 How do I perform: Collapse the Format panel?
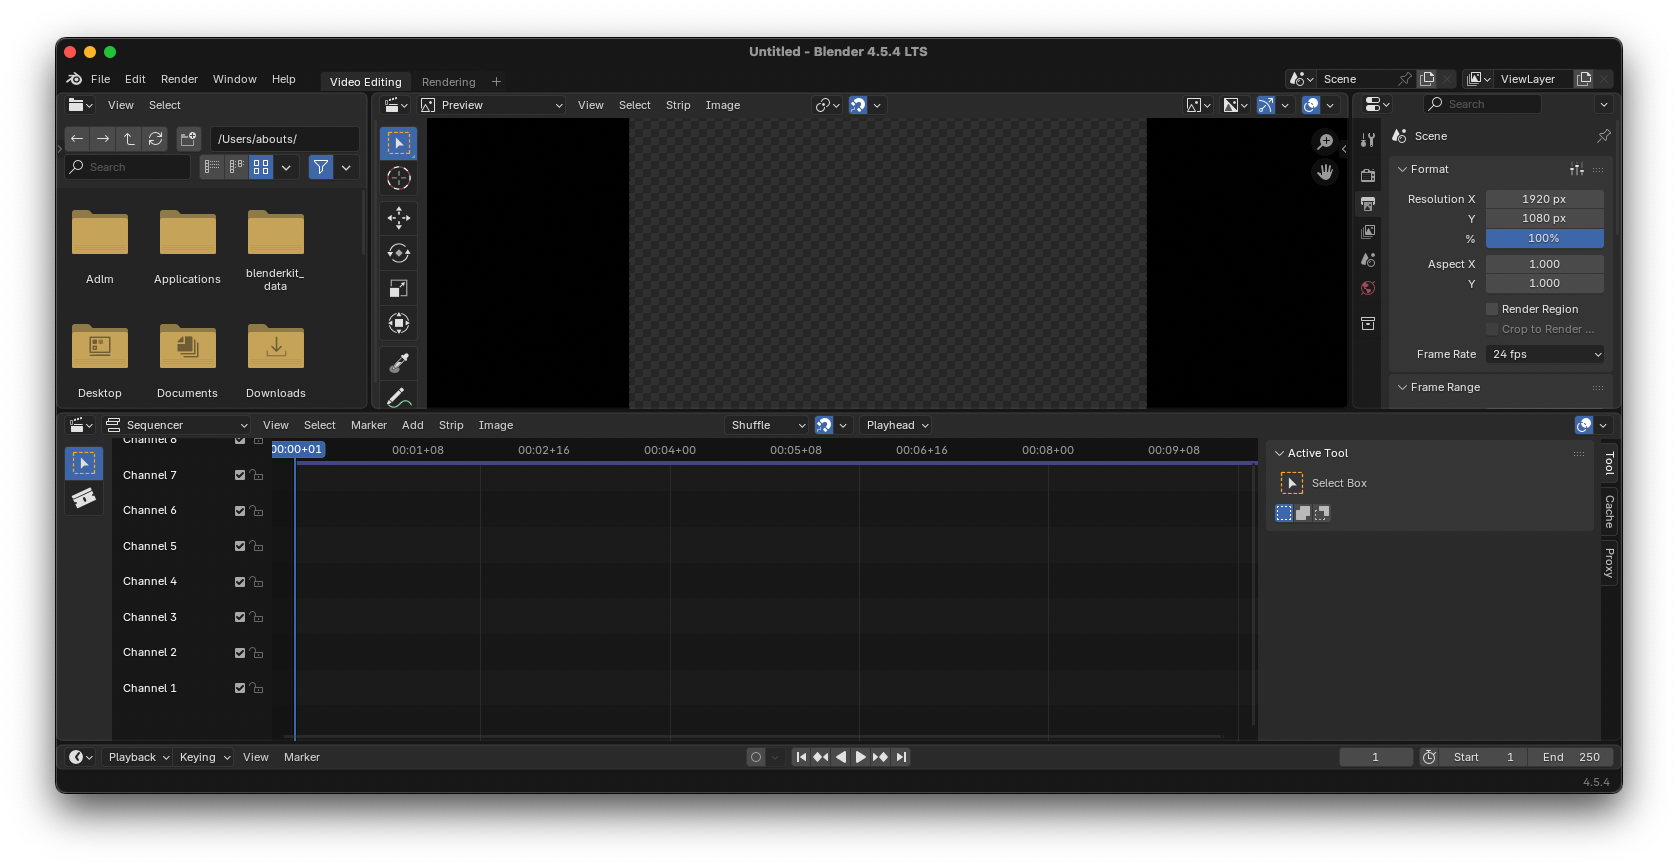1403,169
